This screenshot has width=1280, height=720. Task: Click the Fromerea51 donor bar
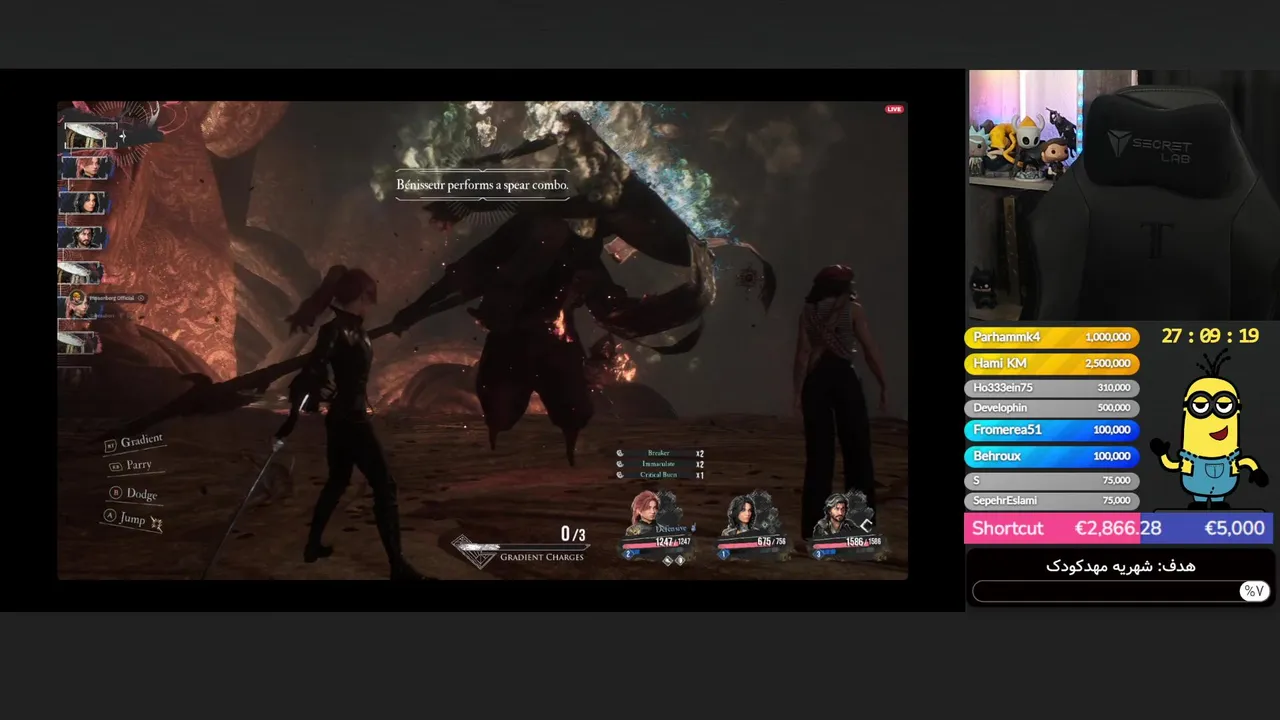point(1051,430)
